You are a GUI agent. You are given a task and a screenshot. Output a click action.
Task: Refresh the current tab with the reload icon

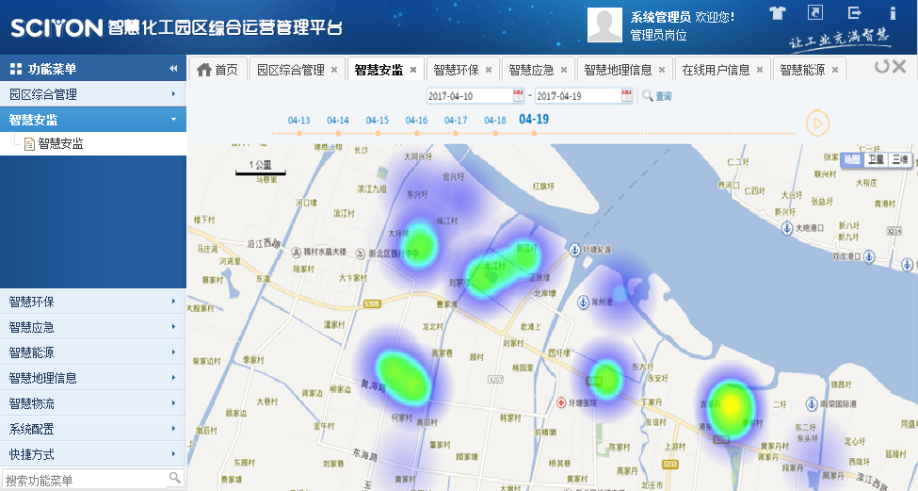pyautogui.click(x=881, y=67)
